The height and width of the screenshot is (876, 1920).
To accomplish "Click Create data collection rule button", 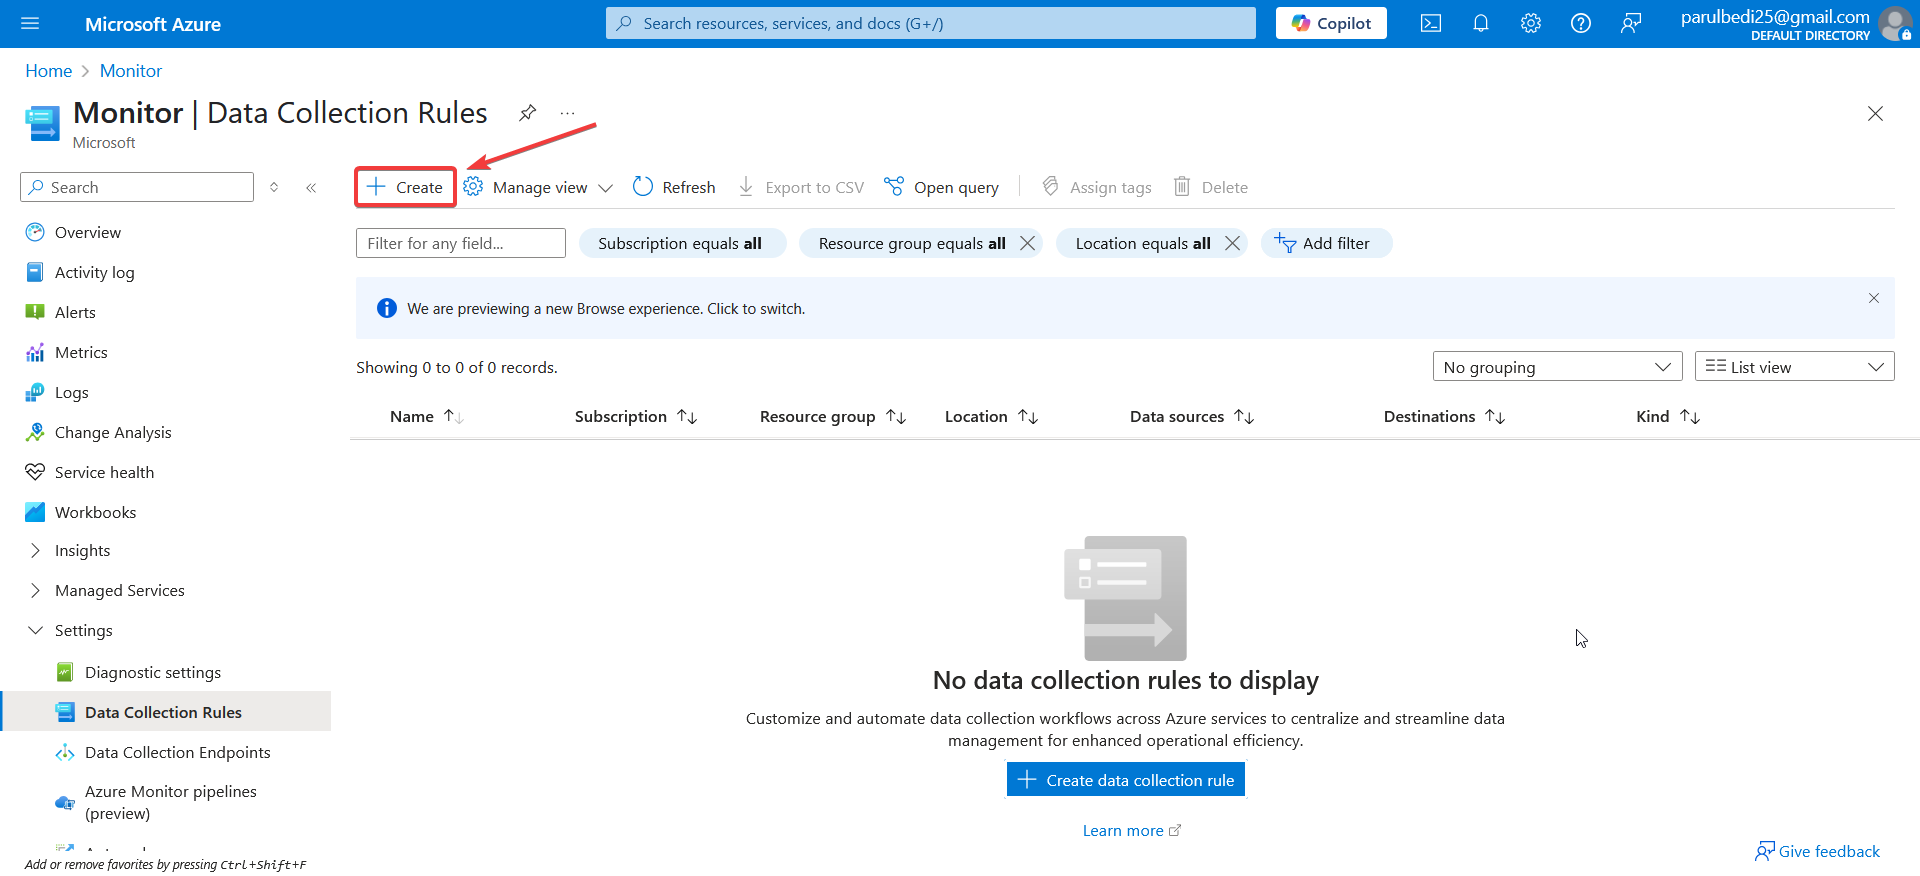I will 1126,780.
